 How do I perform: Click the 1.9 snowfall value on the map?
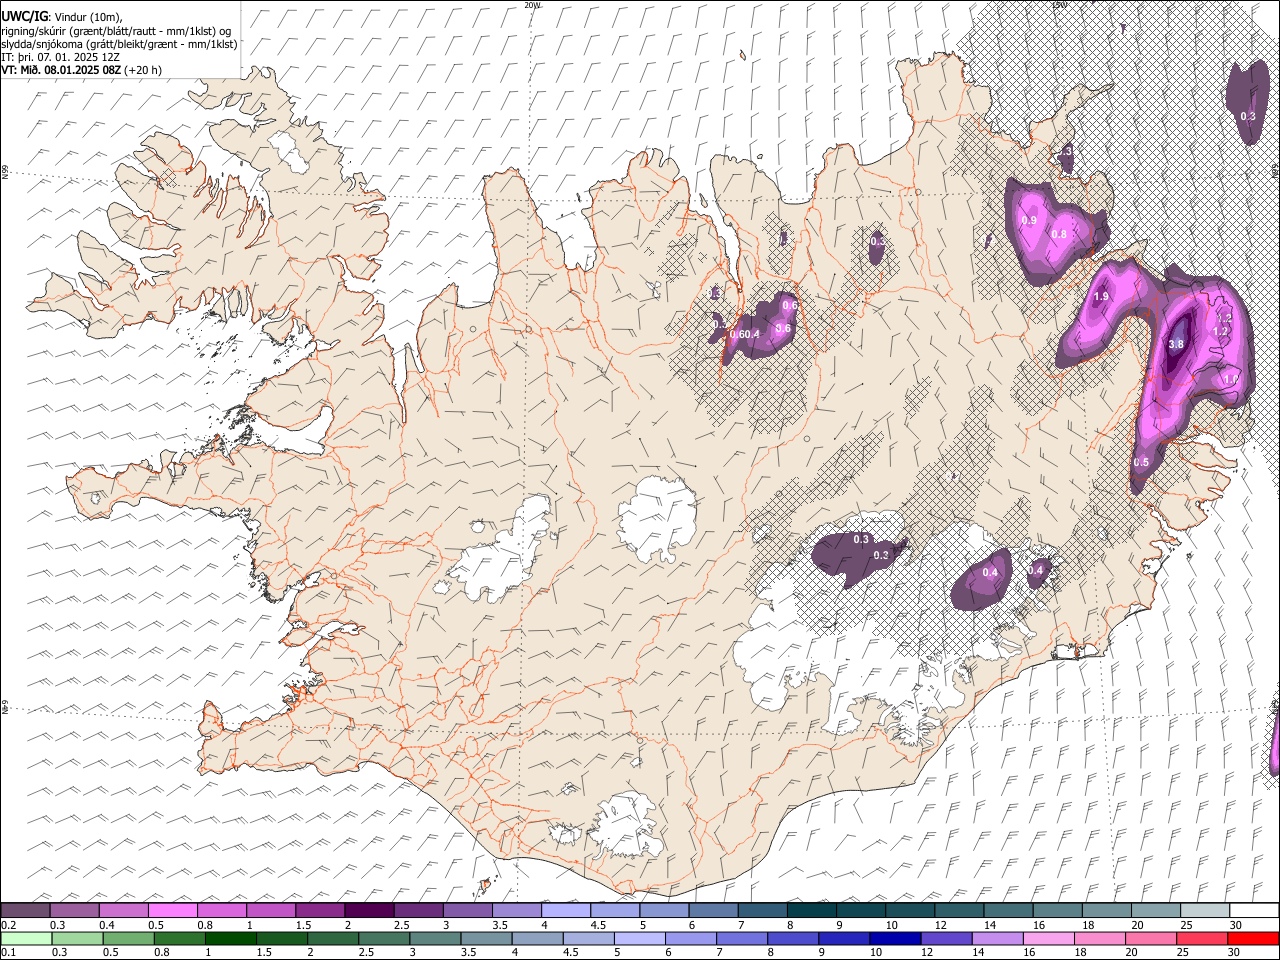pos(1102,297)
